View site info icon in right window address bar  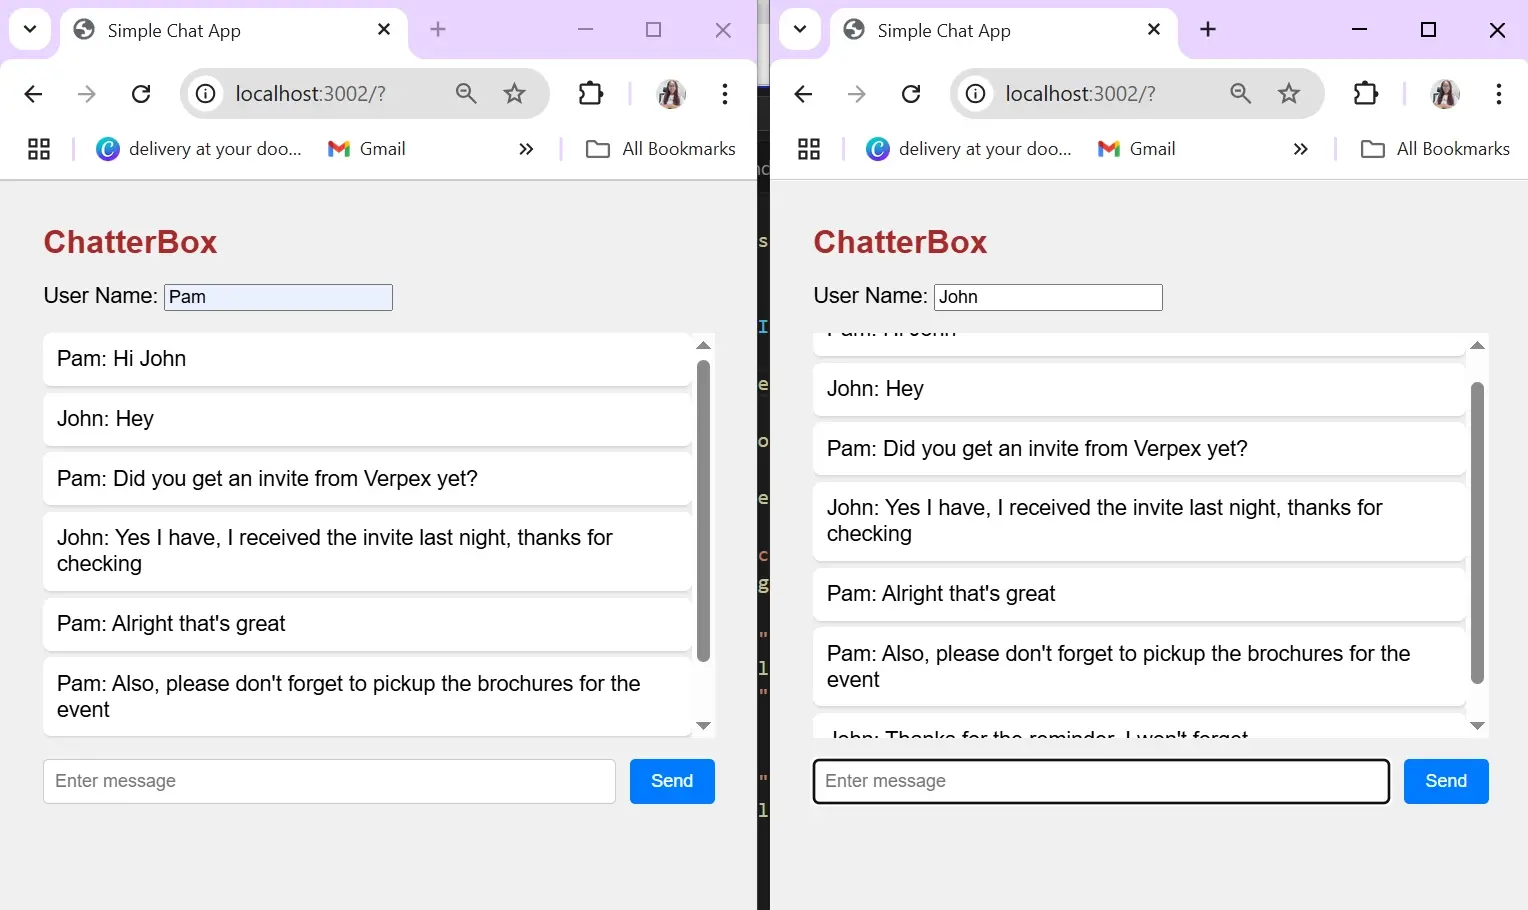tap(975, 94)
